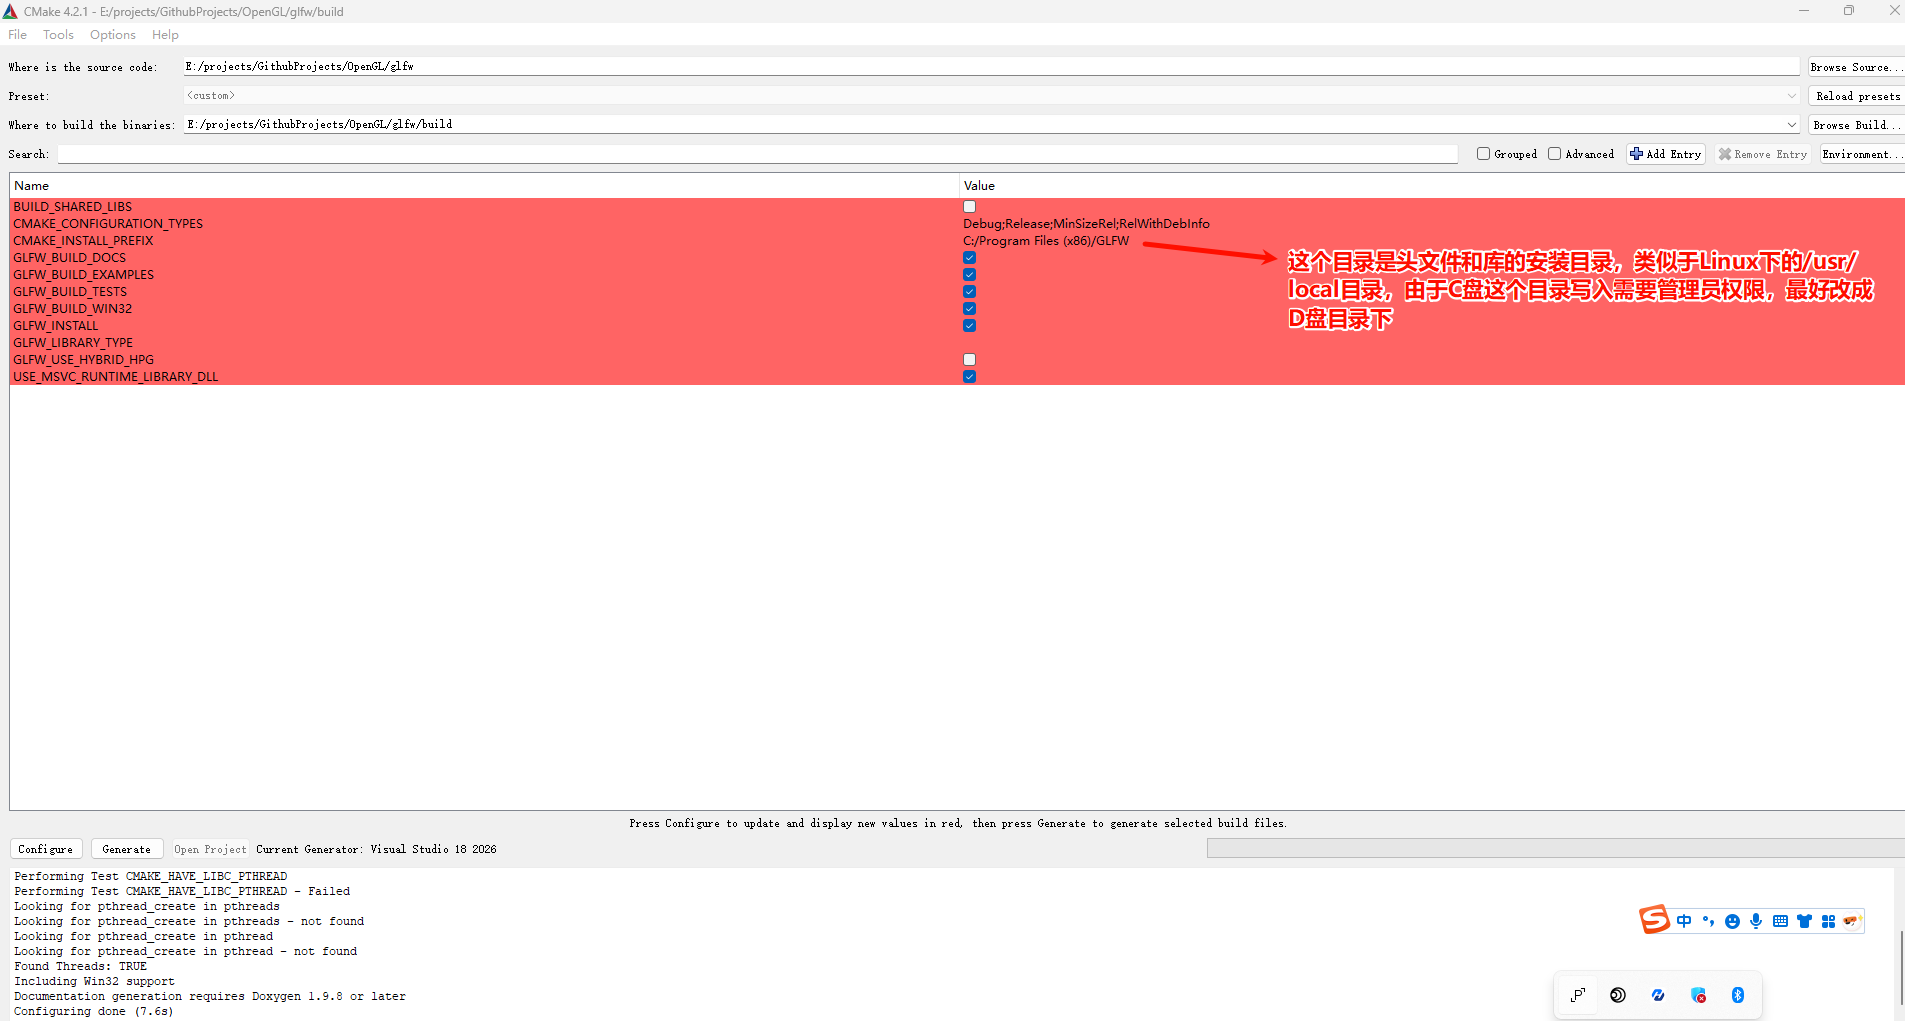The width and height of the screenshot is (1905, 1021).
Task: Click the log line 'Found Threads: TRUE'
Action: 80,966
